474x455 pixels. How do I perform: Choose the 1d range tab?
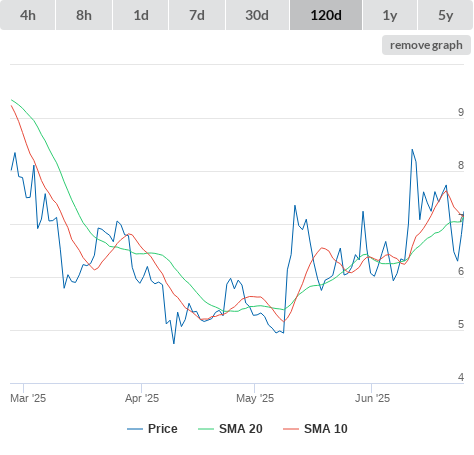click(141, 15)
